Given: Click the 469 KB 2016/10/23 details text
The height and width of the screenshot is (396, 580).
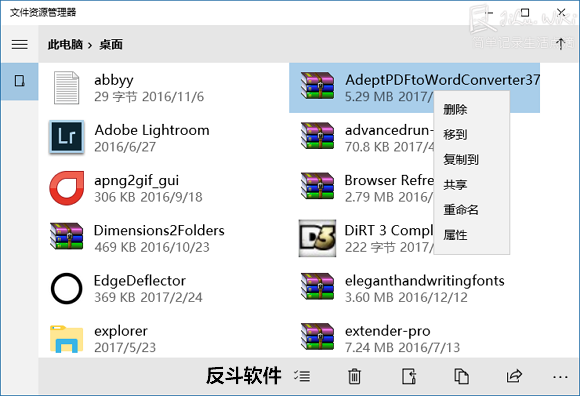Looking at the screenshot, I should [152, 247].
